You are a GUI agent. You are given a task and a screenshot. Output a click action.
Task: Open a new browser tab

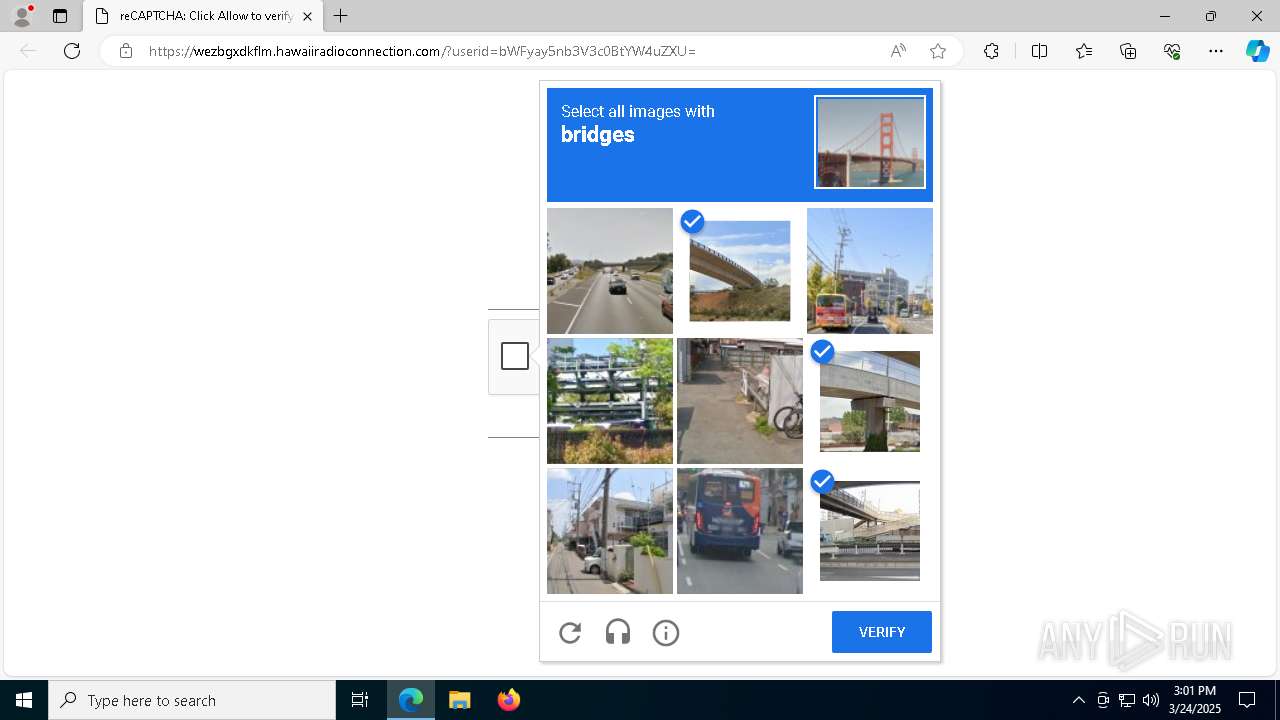pos(341,16)
